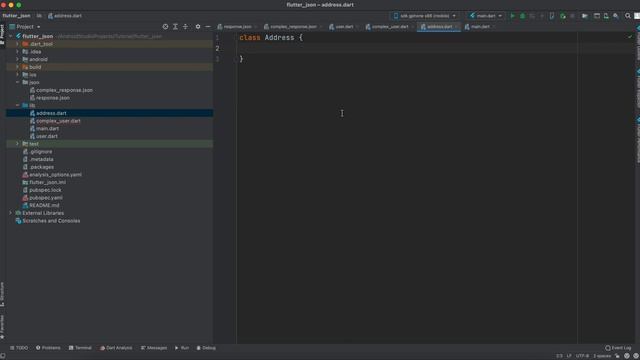Select complex_user.dart in project tree

click(58, 121)
